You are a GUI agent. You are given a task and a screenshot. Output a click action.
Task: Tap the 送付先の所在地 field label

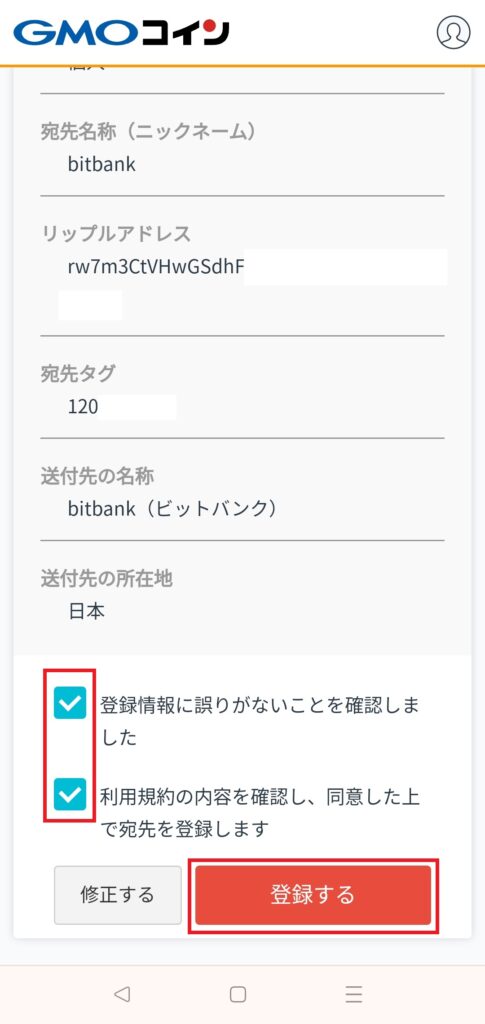106,579
